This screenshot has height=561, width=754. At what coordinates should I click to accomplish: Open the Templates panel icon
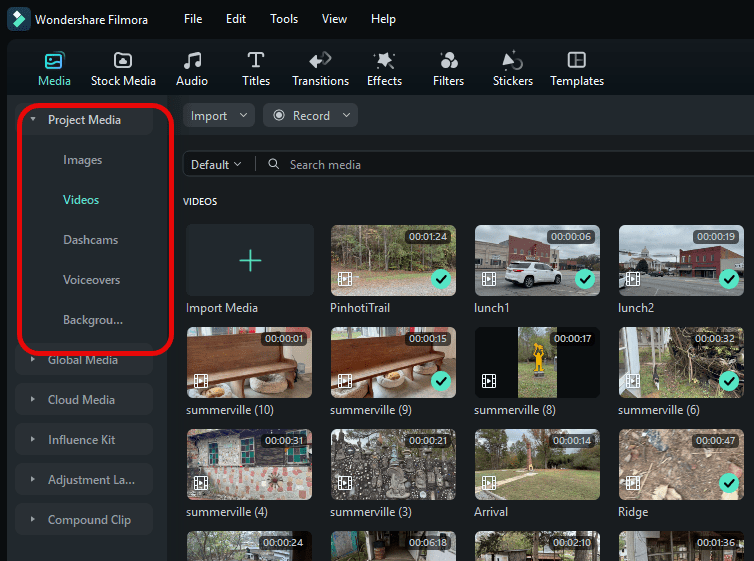point(577,61)
